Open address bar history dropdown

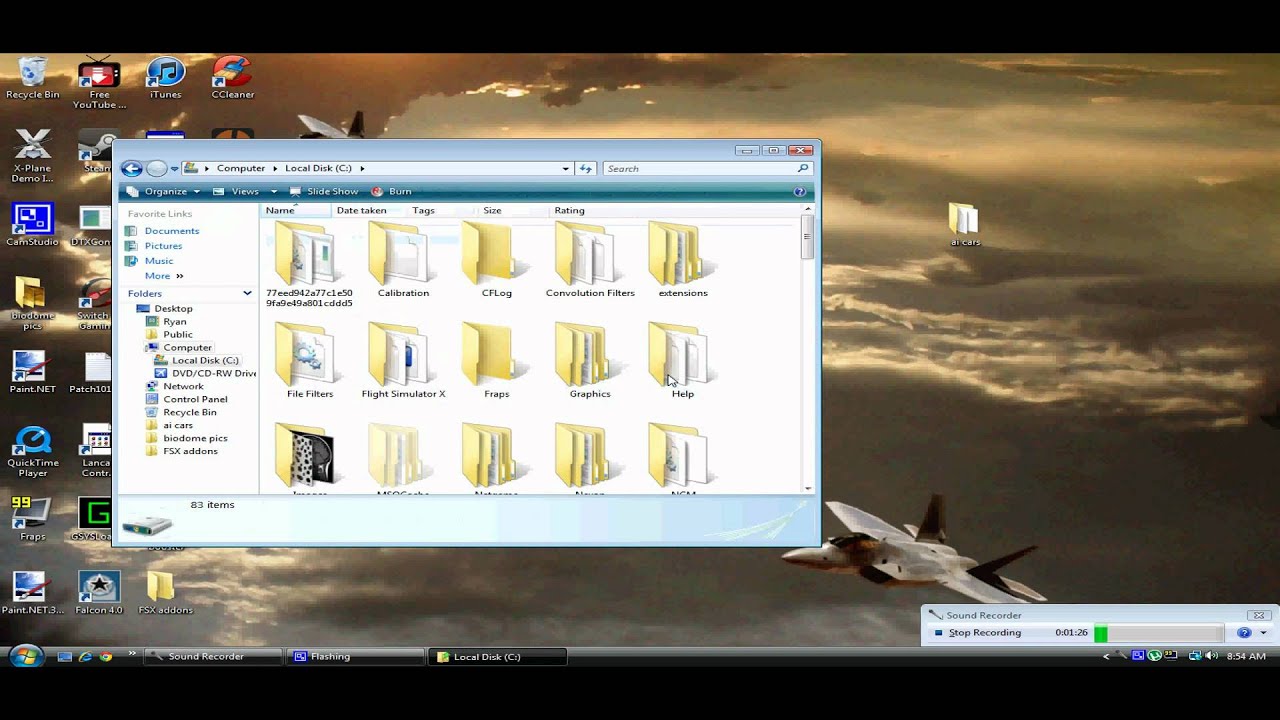point(565,169)
